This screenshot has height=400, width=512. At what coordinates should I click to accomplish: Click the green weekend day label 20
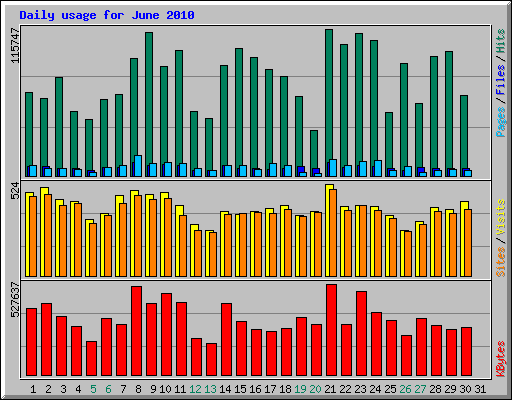click(315, 389)
